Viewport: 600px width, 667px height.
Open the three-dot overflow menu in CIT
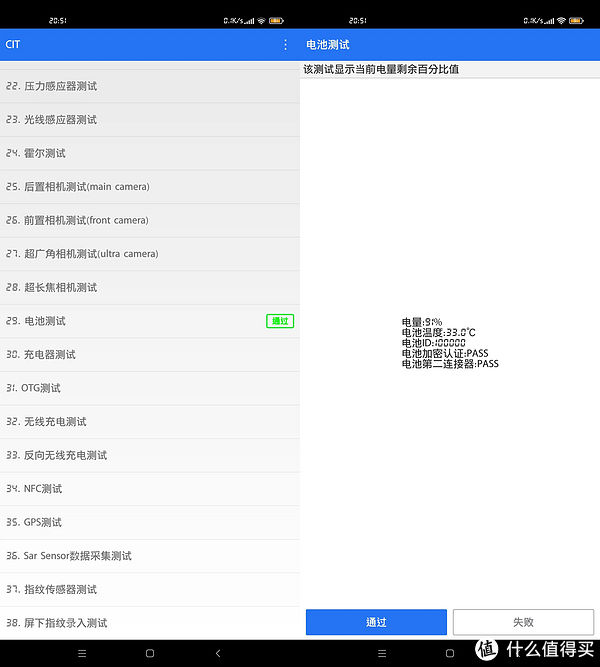click(285, 45)
